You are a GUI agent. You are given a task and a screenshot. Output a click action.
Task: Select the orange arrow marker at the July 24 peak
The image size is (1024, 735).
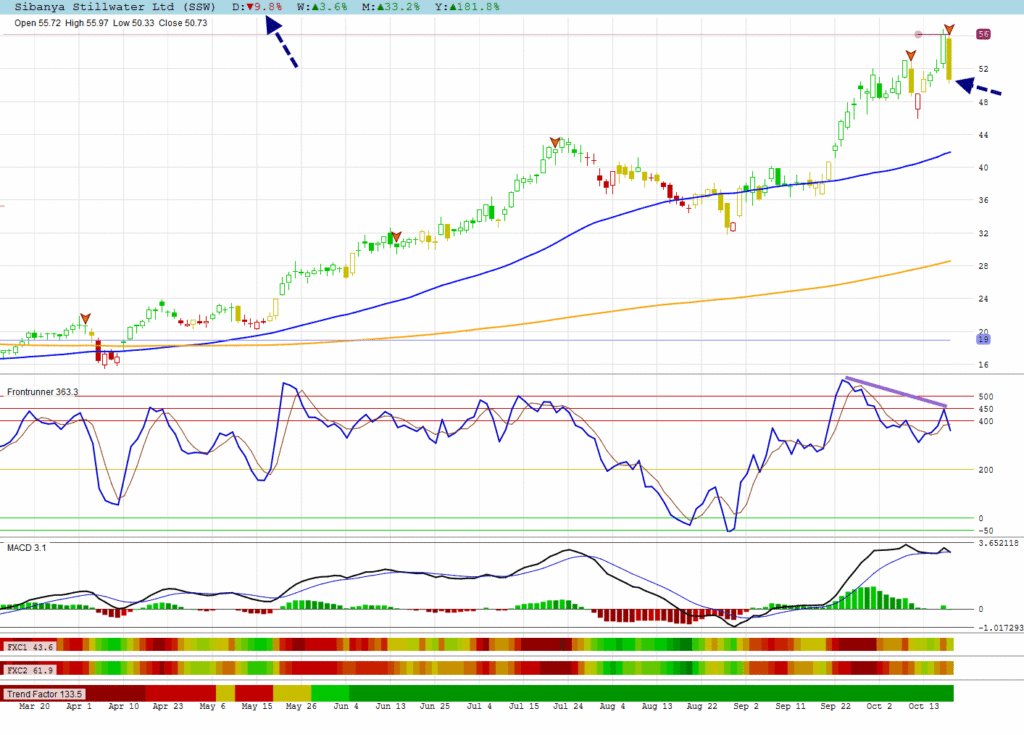[x=553, y=142]
